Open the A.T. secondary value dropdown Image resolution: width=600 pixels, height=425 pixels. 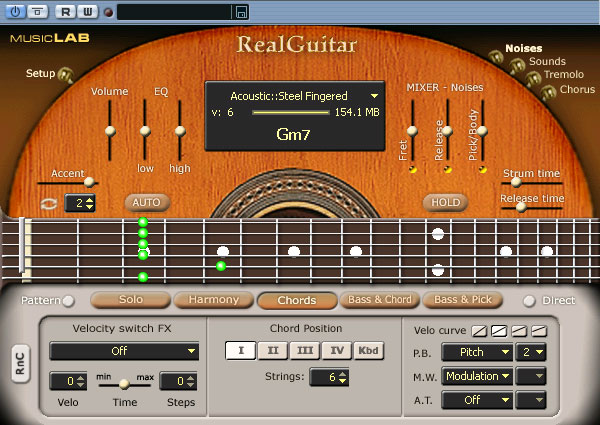[531, 400]
